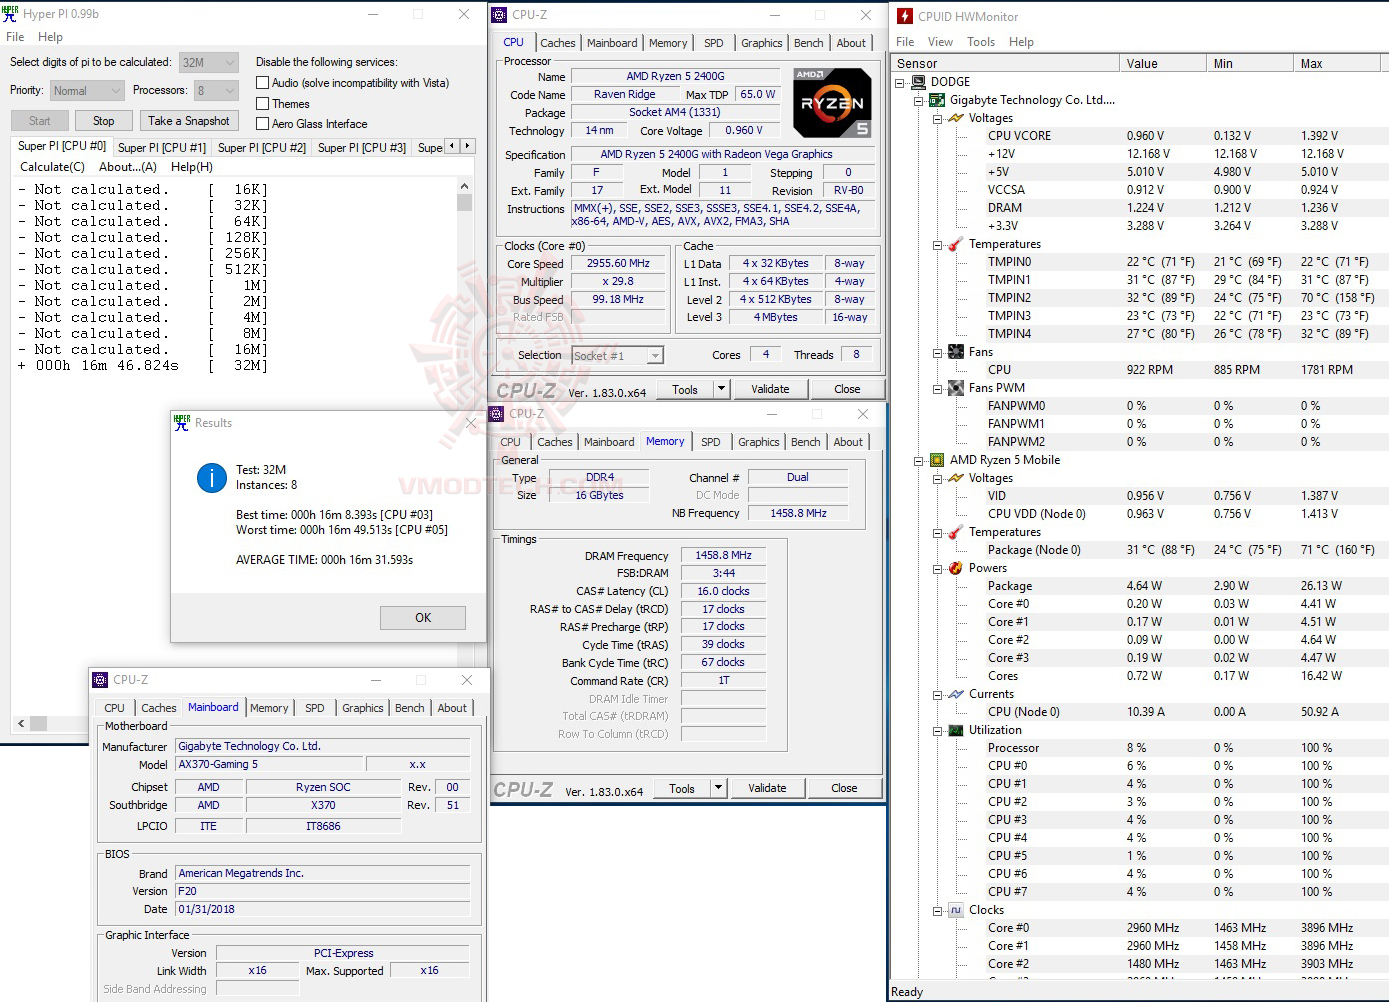Select the Super PI [CPU #2] tab
Screen dimensions: 1389x1002
262,147
